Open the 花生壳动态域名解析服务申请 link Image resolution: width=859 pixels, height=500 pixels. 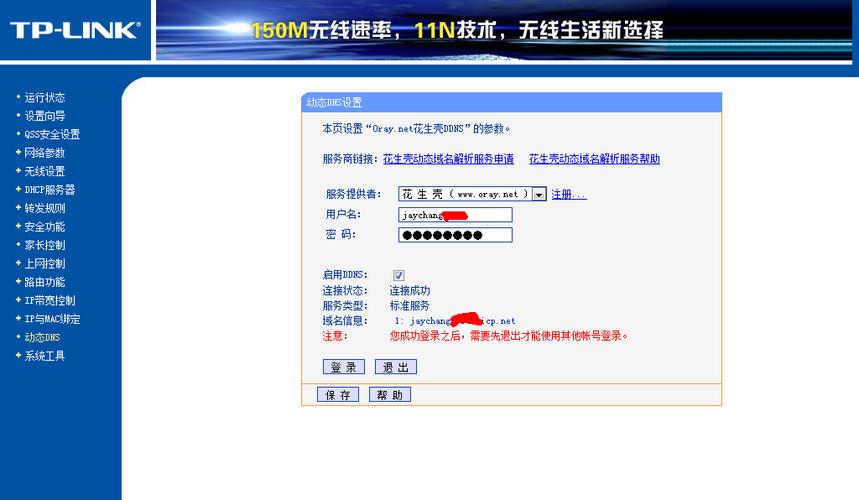(448, 159)
